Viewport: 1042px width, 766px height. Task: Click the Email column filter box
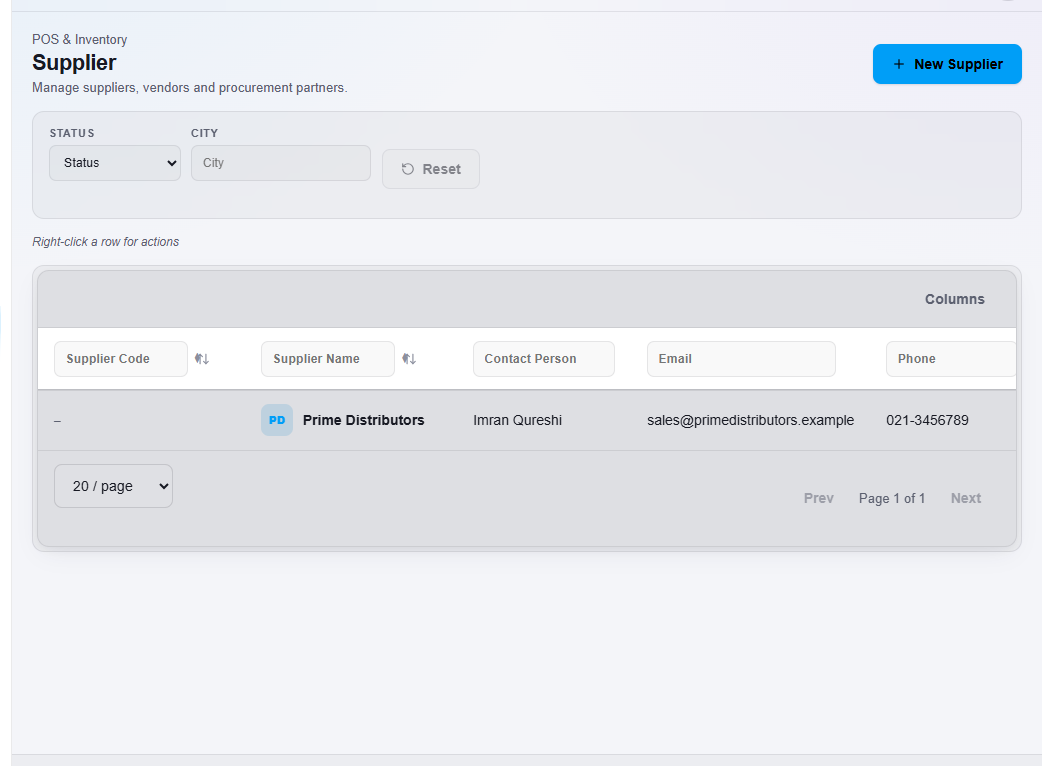coord(741,359)
